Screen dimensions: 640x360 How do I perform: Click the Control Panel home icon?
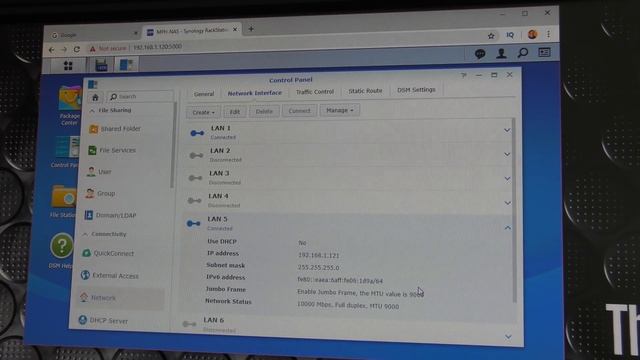pos(95,97)
